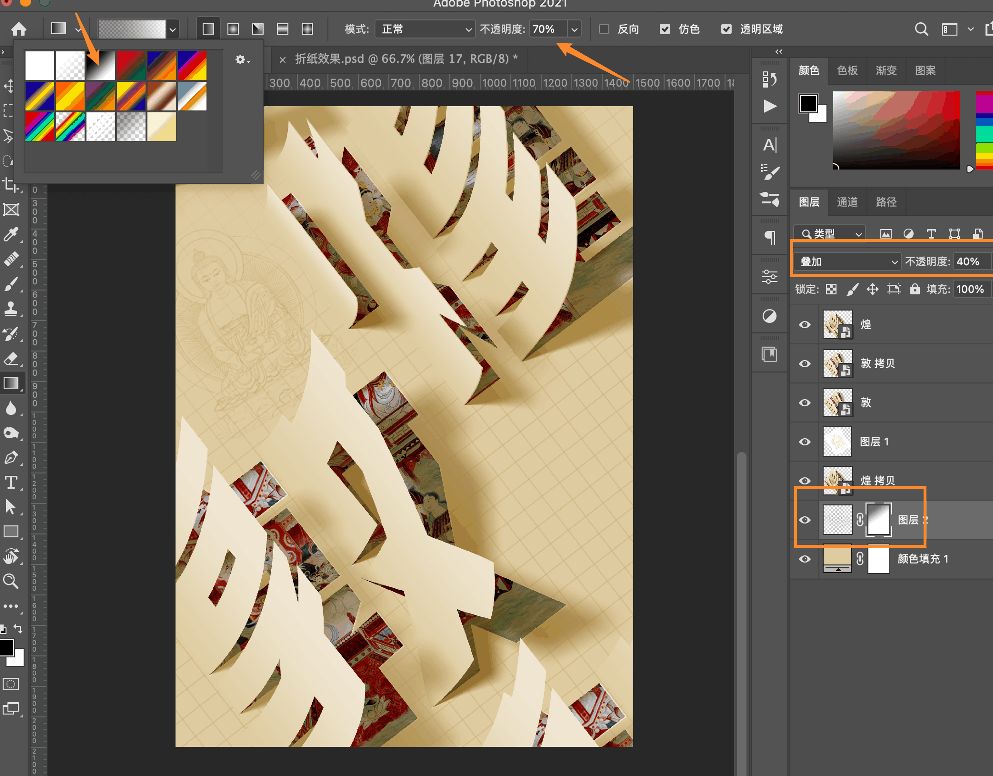The image size is (993, 776).
Task: Choose linear gradient style icon
Action: [x=208, y=29]
